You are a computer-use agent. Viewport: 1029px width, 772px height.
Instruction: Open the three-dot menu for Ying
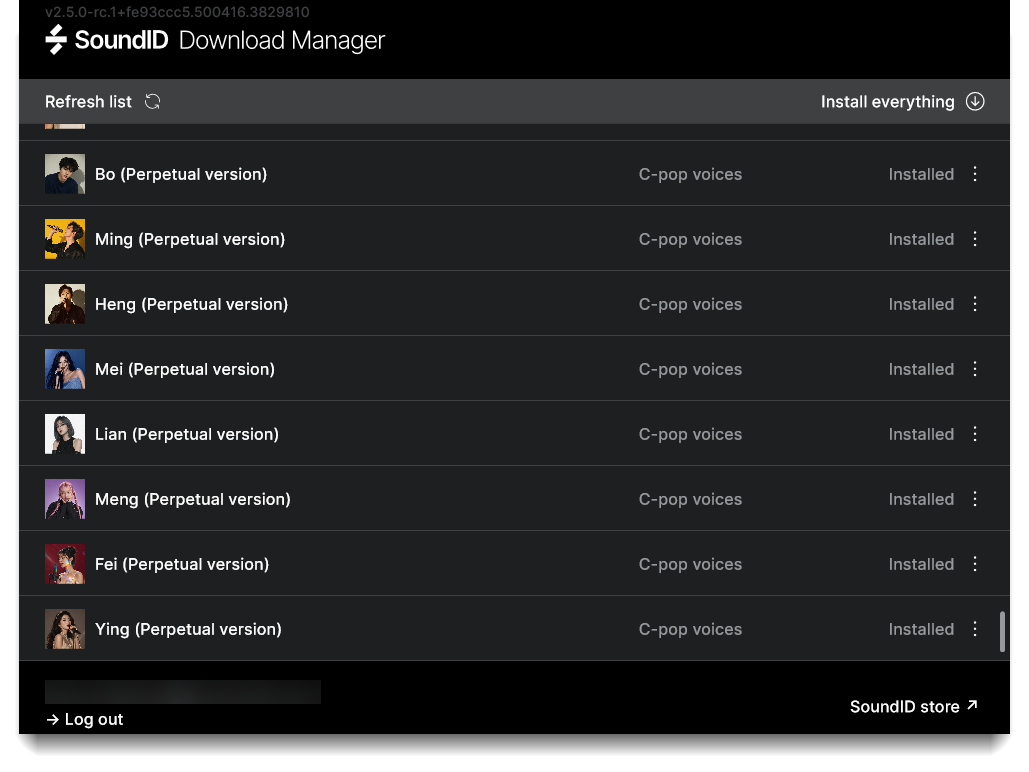(975, 629)
